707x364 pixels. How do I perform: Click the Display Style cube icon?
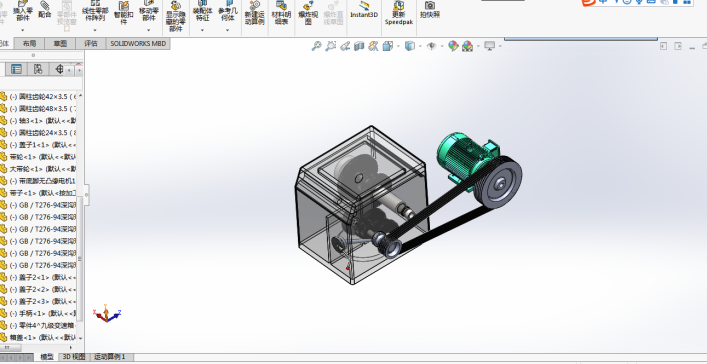409,46
